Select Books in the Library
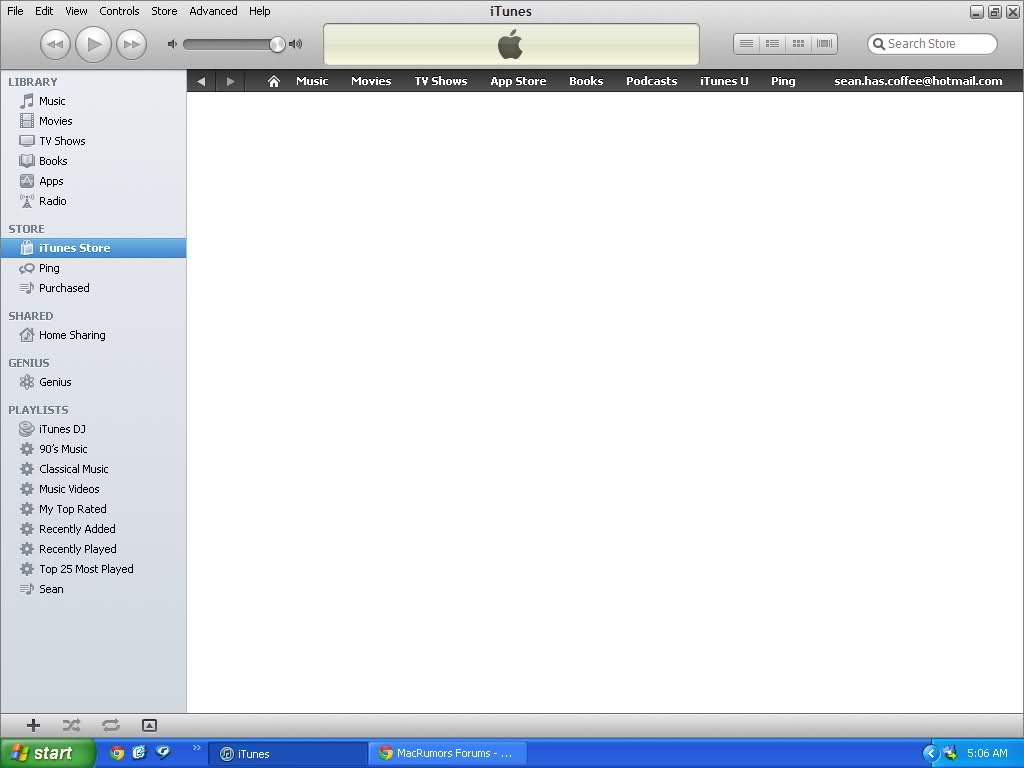The image size is (1024, 768). 93,161
